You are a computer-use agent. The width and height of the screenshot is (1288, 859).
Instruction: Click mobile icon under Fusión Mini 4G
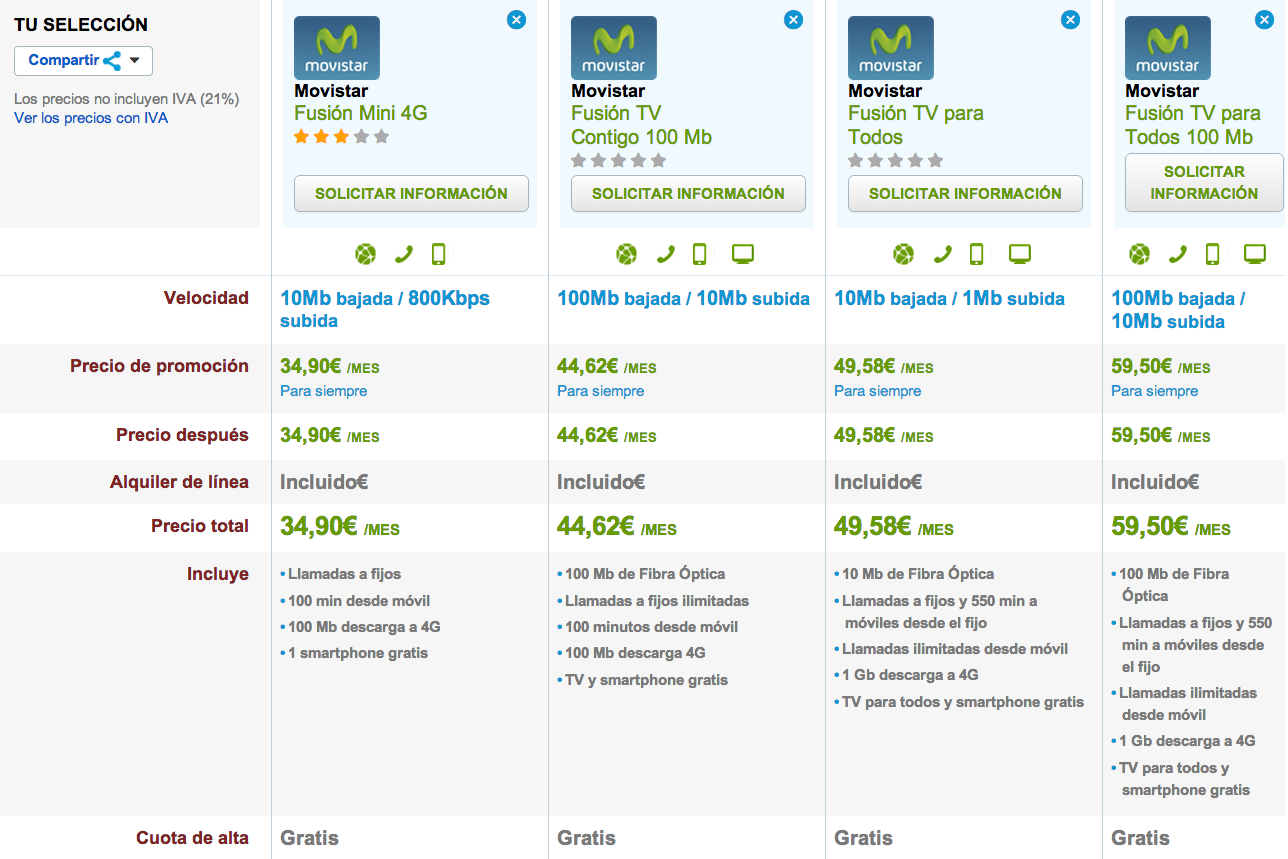pos(438,255)
